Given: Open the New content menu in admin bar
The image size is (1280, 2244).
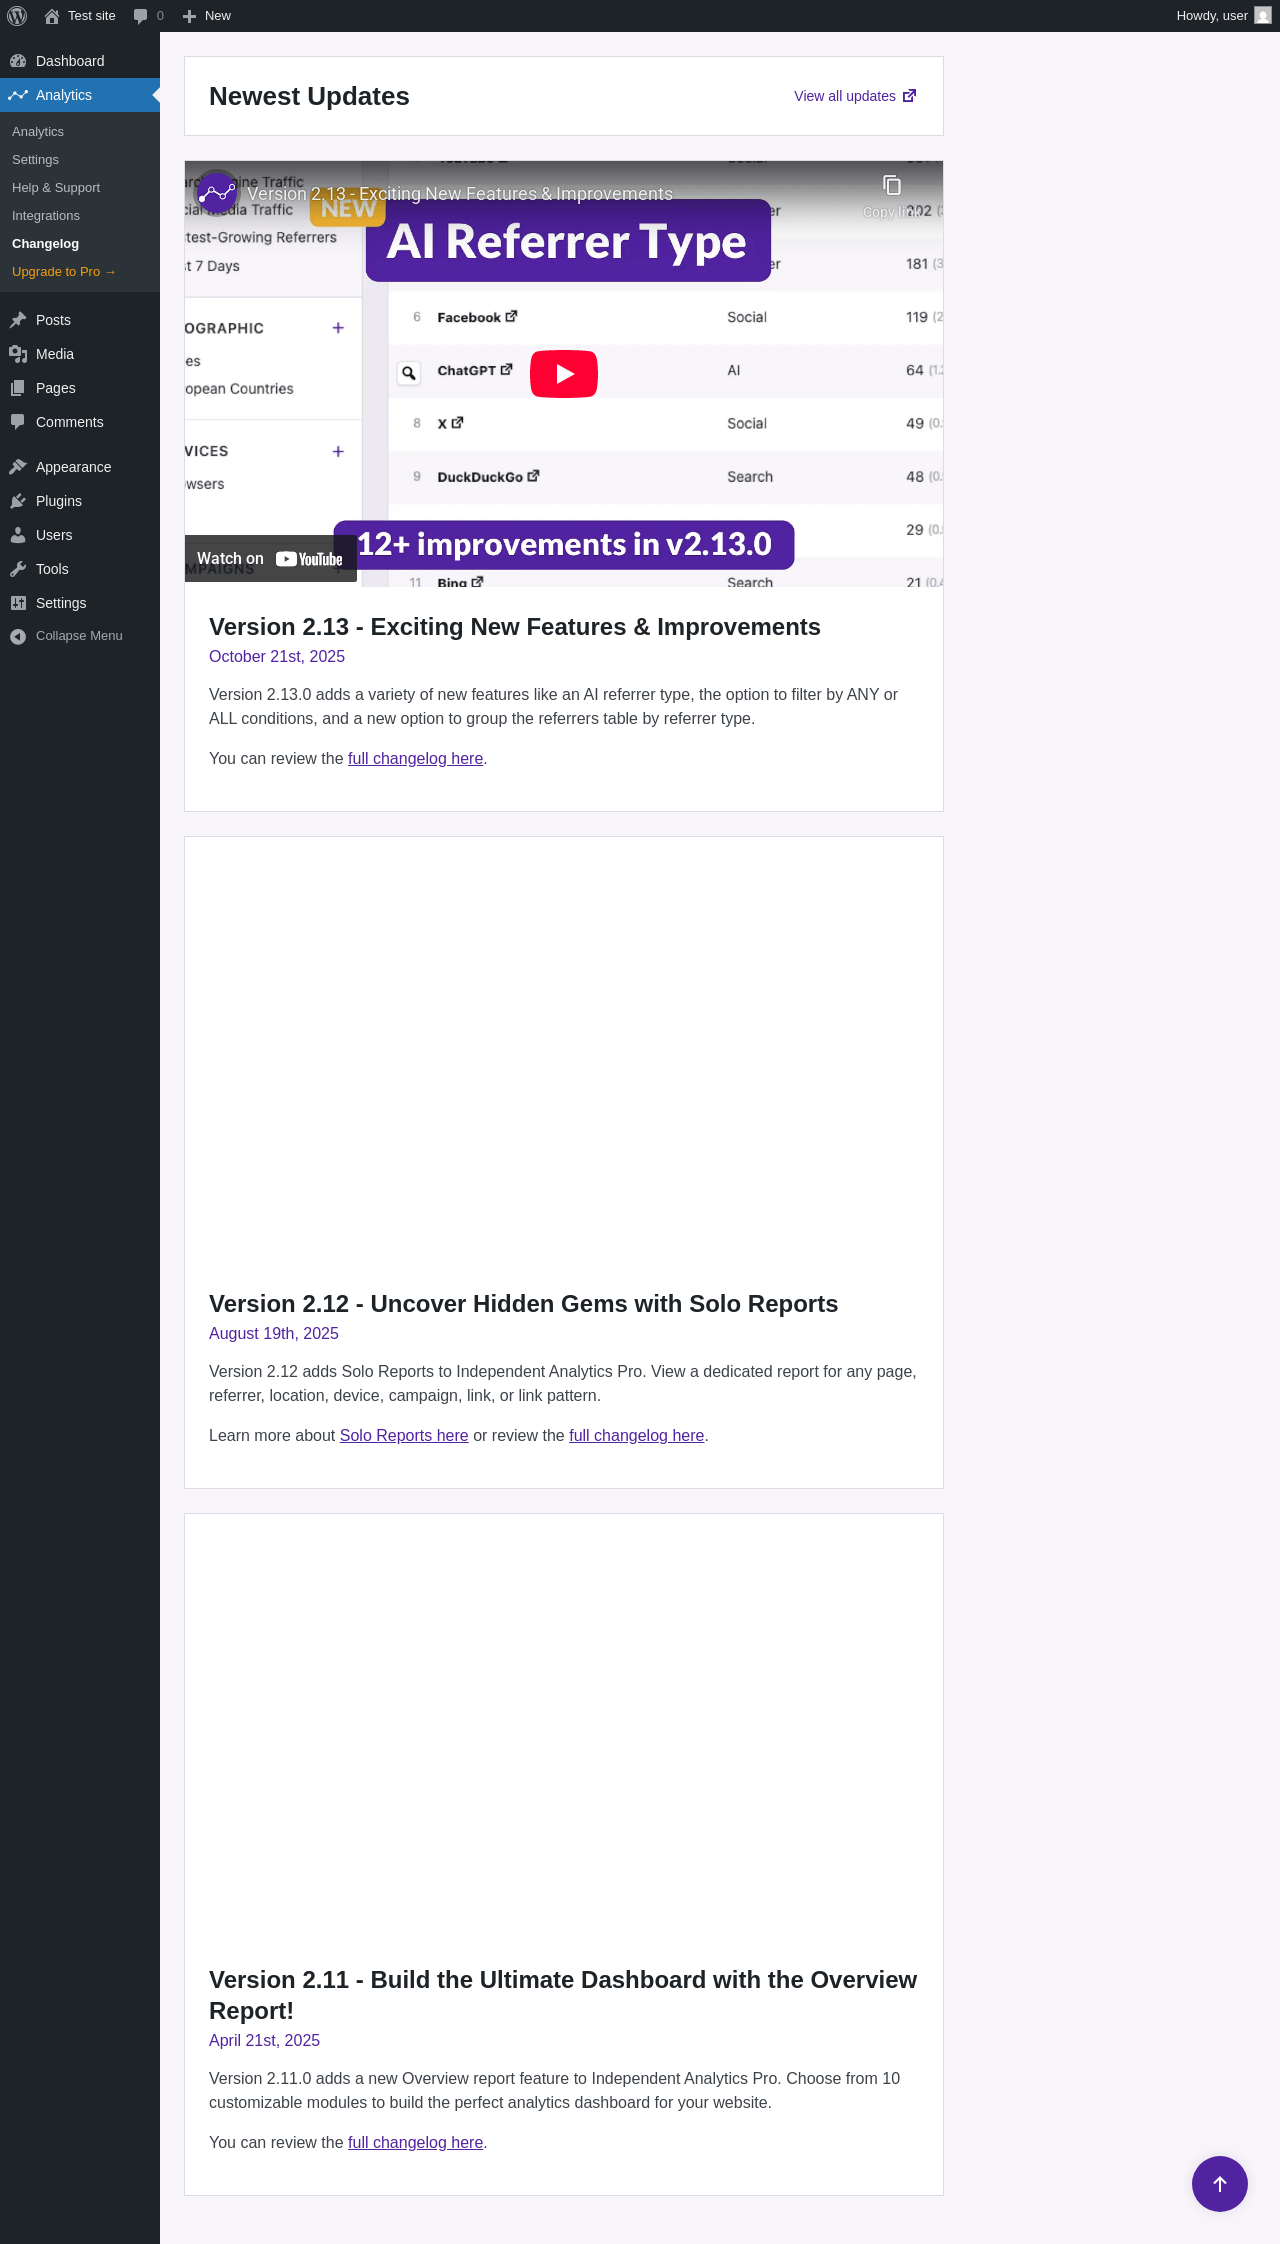Looking at the screenshot, I should pos(207,16).
